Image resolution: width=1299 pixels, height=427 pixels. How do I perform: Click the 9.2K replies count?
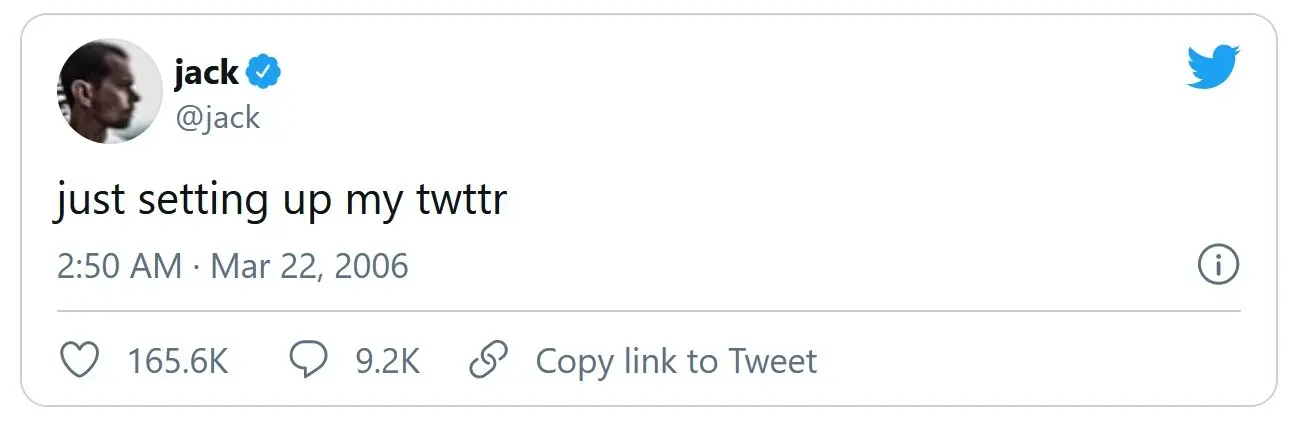coord(387,361)
